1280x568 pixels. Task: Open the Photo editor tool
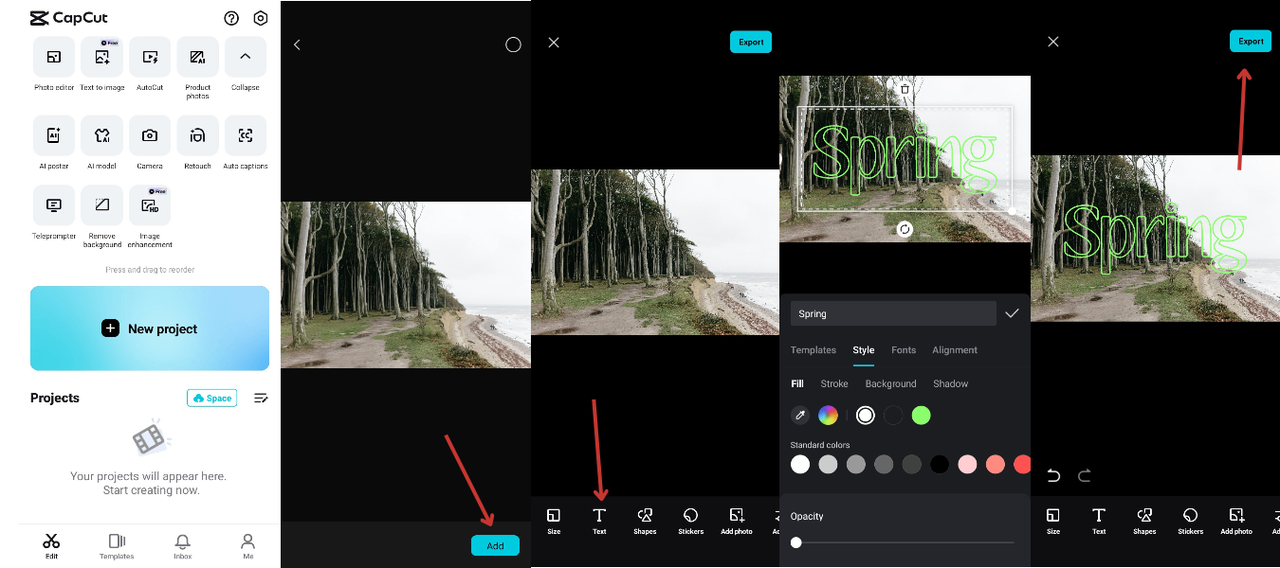[54, 57]
